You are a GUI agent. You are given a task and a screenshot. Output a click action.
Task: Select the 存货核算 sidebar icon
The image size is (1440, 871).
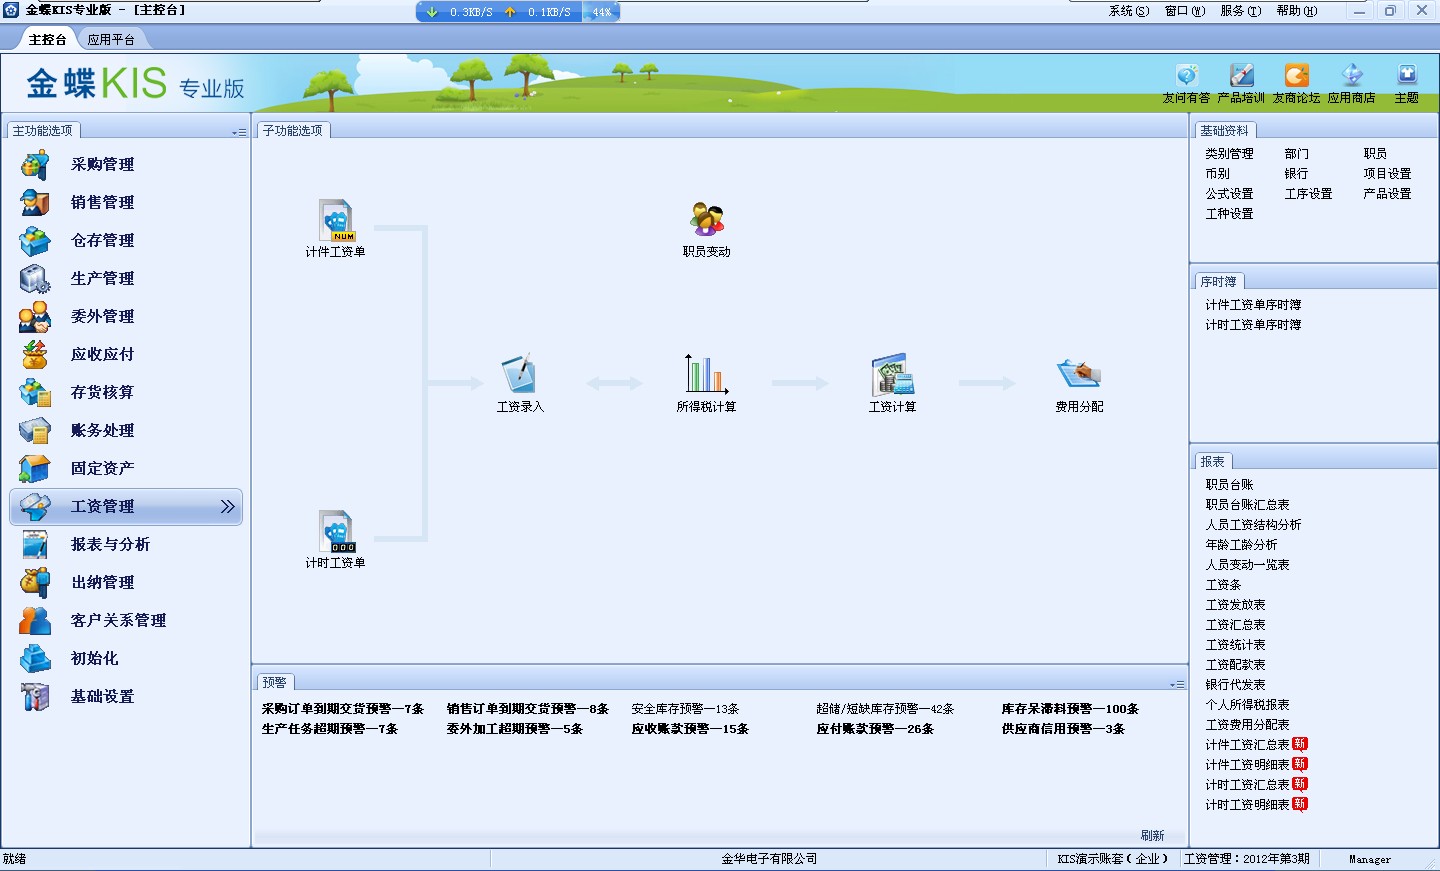(x=35, y=392)
